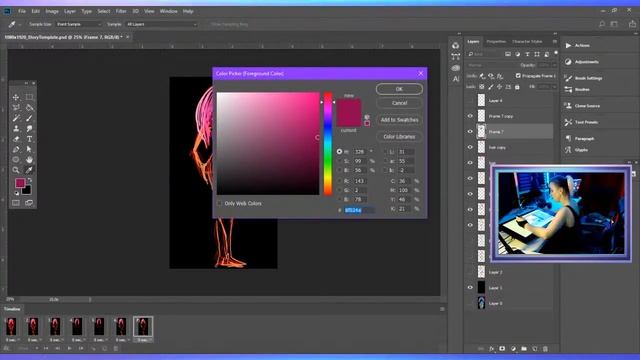640x360 pixels.
Task: Hide the hair copy layer
Action: tap(470, 147)
